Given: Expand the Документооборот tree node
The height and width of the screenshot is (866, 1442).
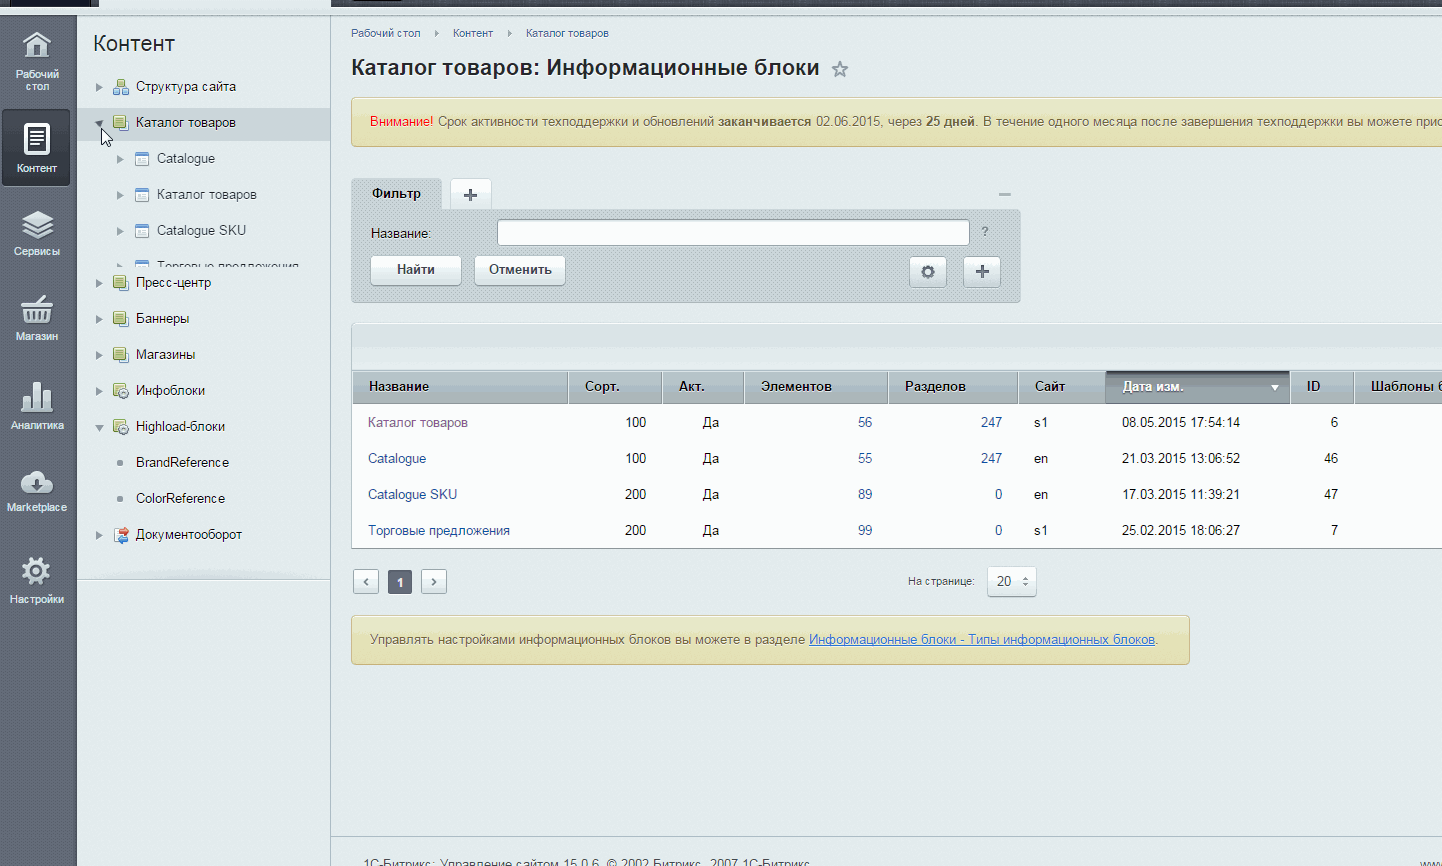Looking at the screenshot, I should click(99, 535).
